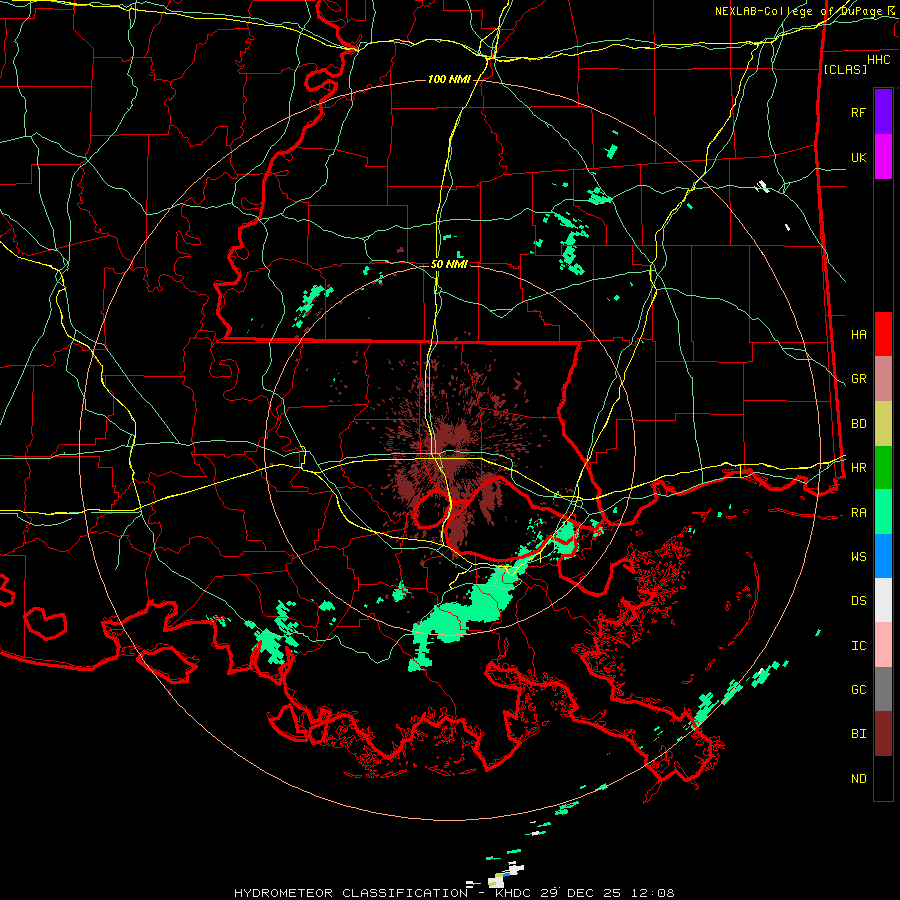Click the 'RF' legend label
This screenshot has height=900, width=900.
pos(858,112)
